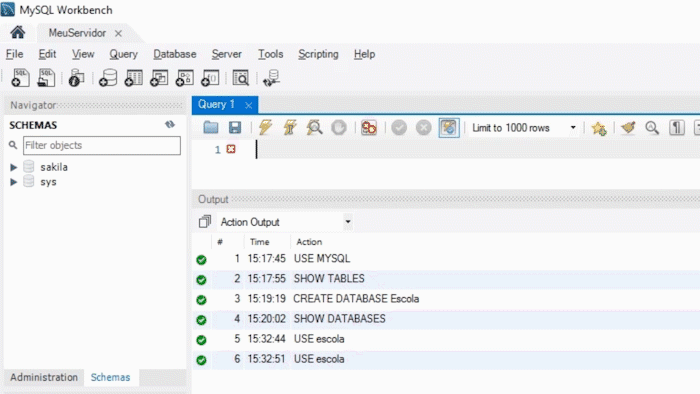700x394 pixels.
Task: Open the Query menu
Action: (x=124, y=54)
